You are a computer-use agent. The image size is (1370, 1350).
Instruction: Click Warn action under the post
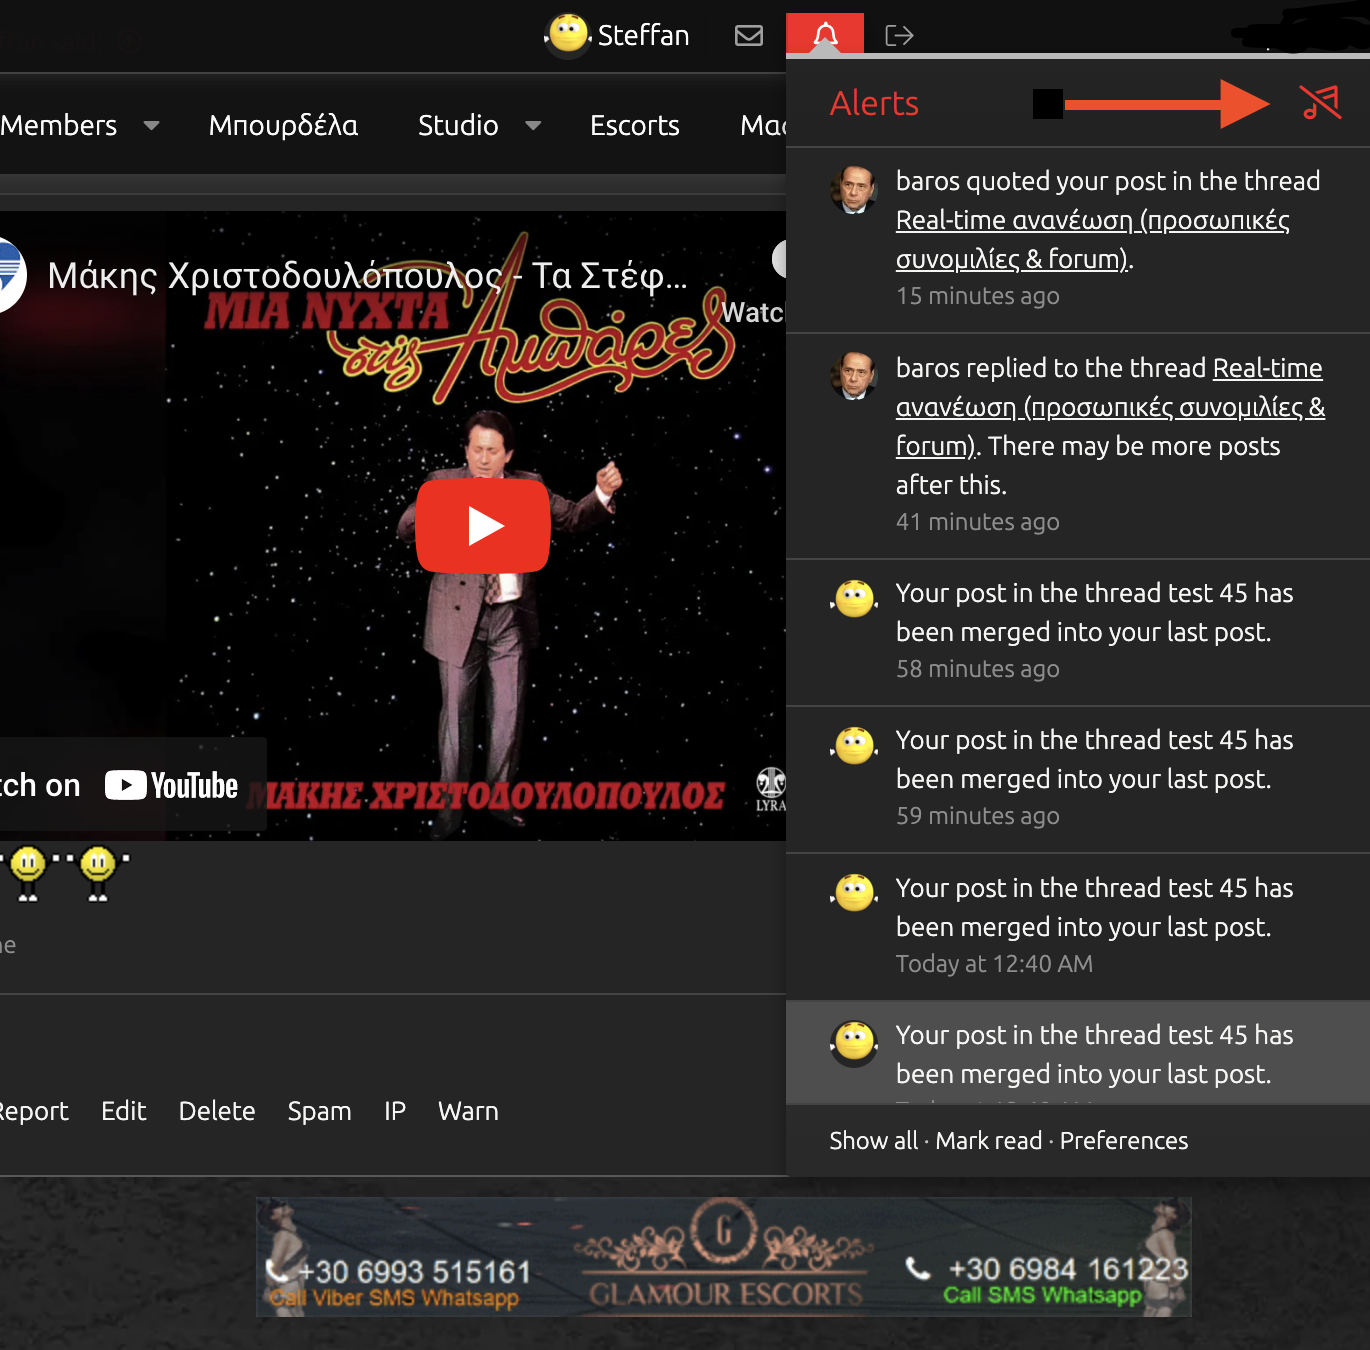coord(468,1111)
